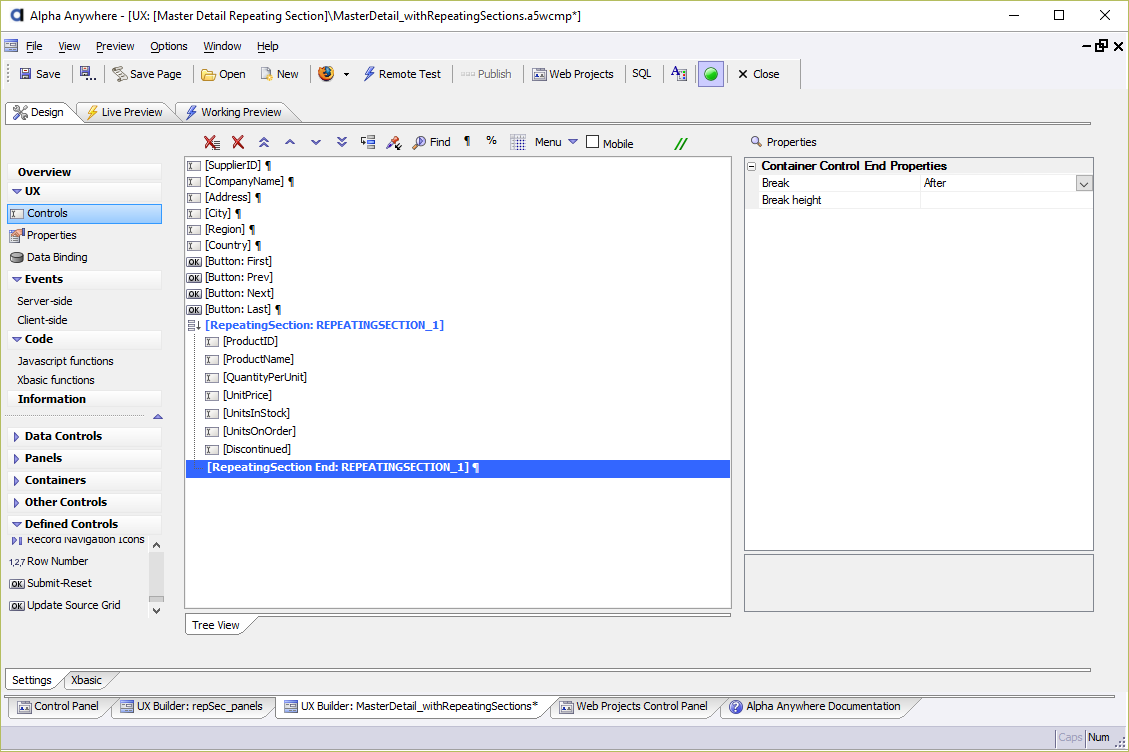1129x752 pixels.
Task: Open the Alpha Anywhere Documentation tab
Action: coord(814,707)
